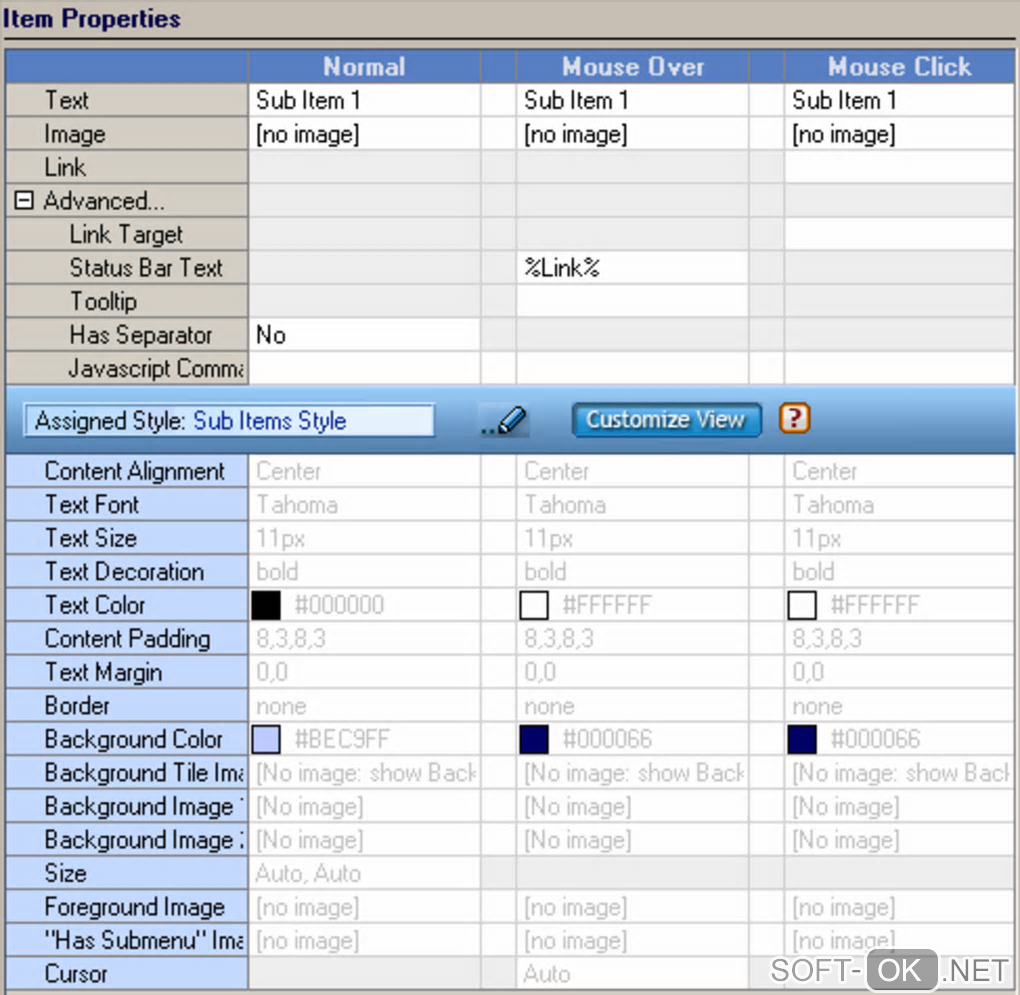The height and width of the screenshot is (995, 1020).
Task: Click the Status Bar Text %Link% cell
Action: [632, 268]
